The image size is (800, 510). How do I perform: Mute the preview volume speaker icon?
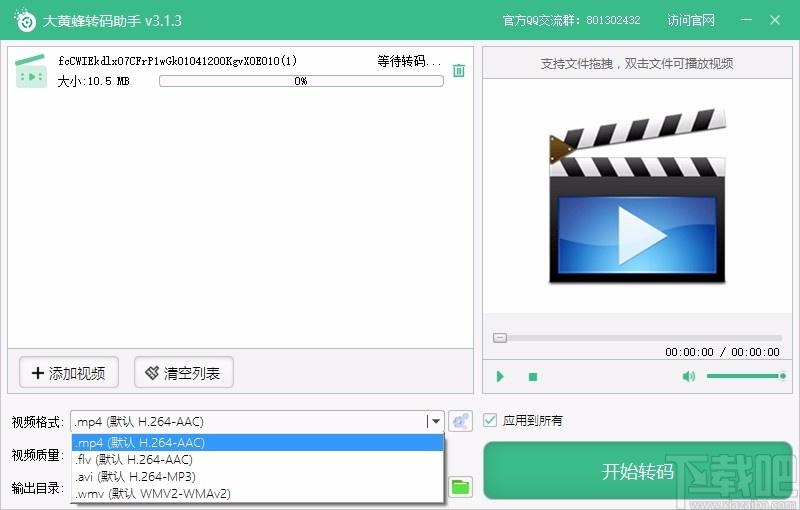click(x=688, y=376)
